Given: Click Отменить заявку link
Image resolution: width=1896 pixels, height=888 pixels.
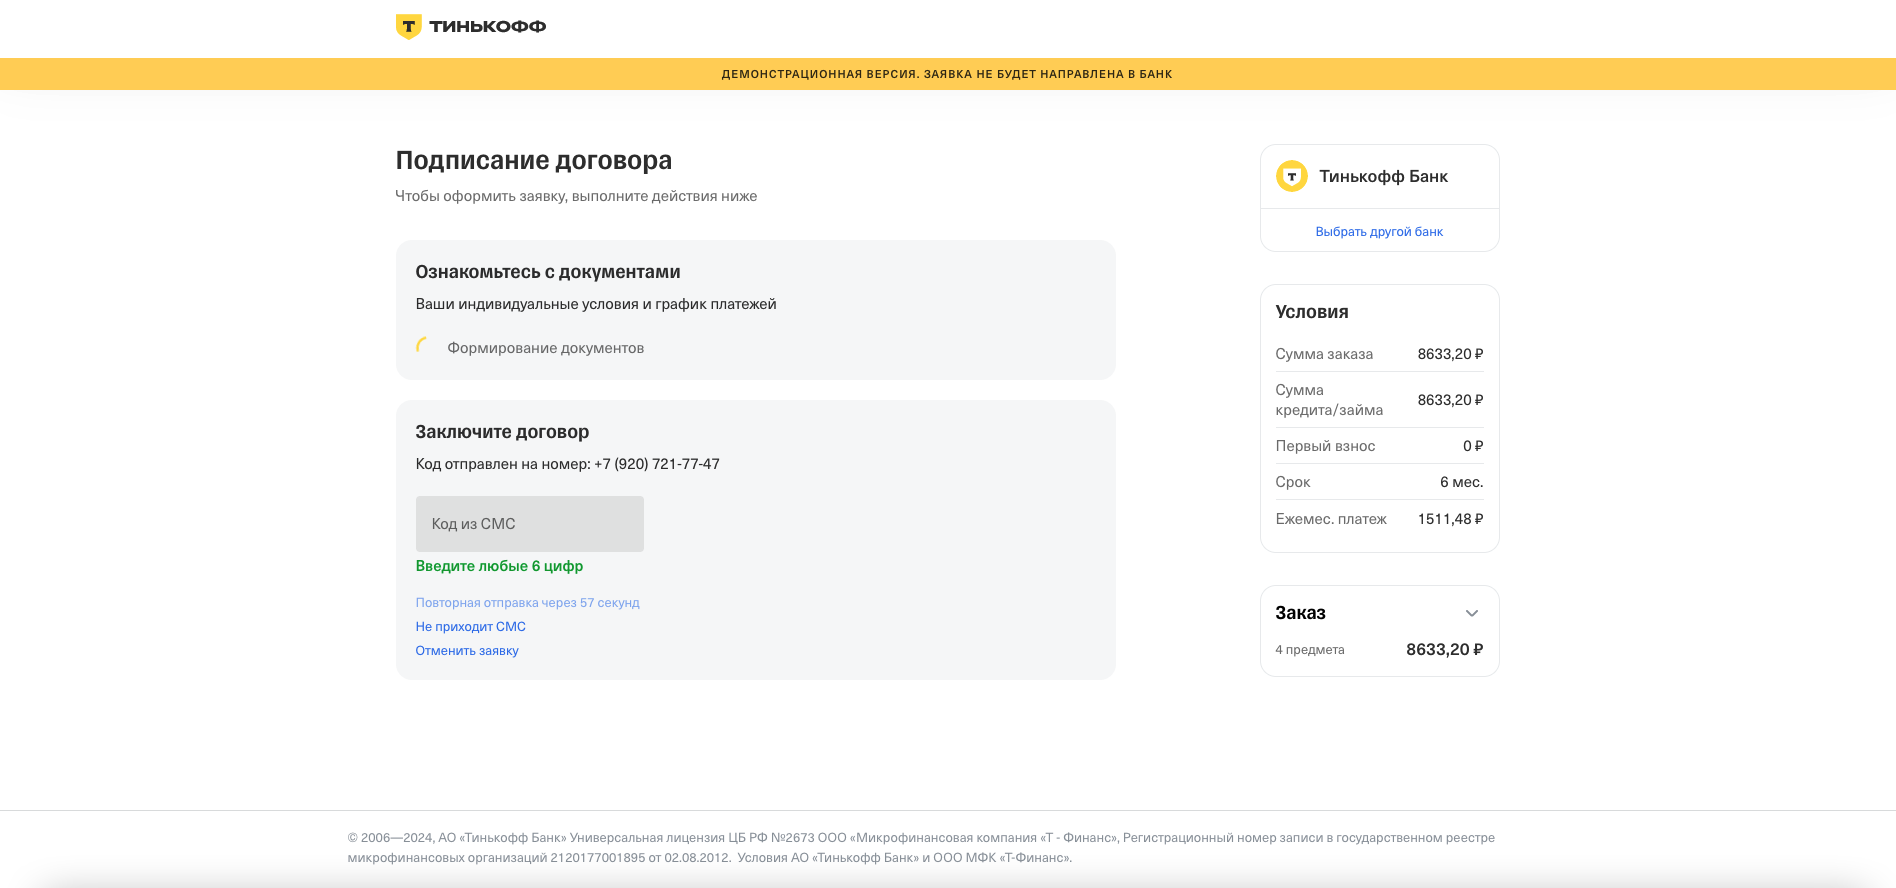Looking at the screenshot, I should pyautogui.click(x=467, y=650).
